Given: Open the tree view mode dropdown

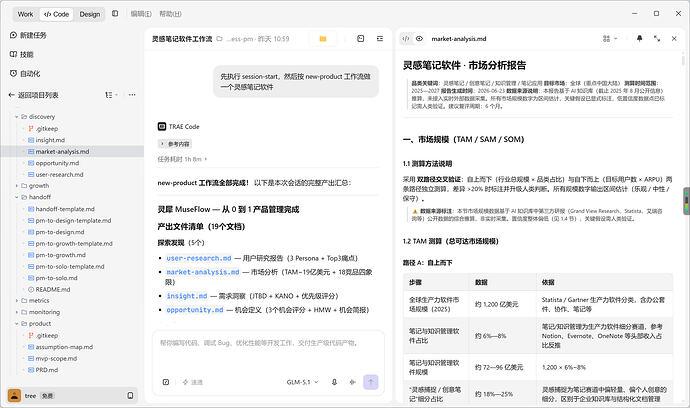Looking at the screenshot, I should point(111,95).
